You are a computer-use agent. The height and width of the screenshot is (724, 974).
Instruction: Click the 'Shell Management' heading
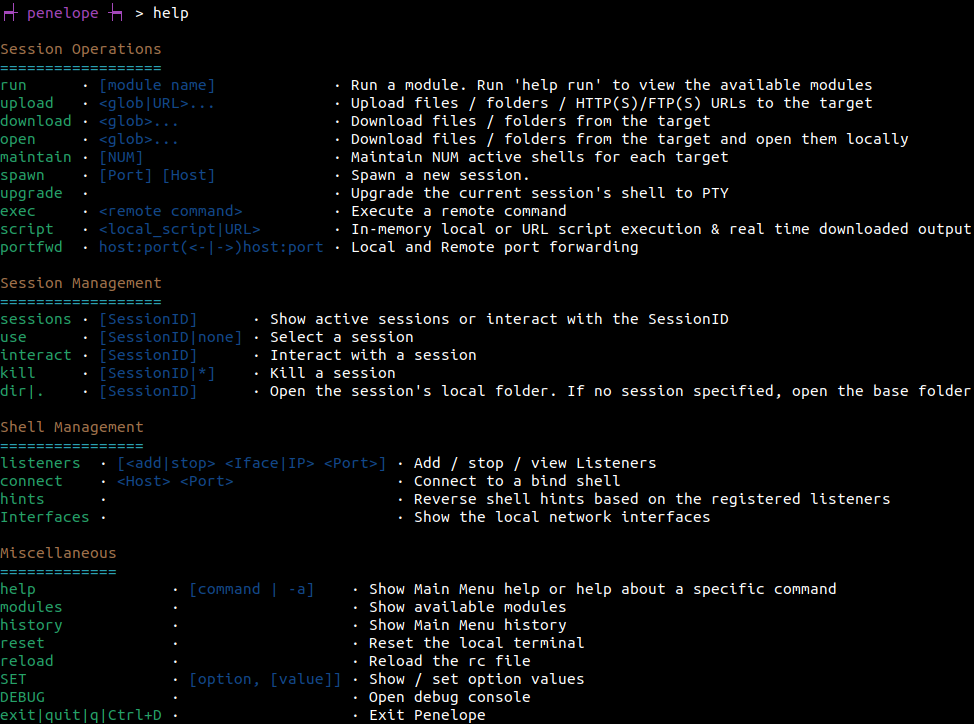[x=71, y=427]
